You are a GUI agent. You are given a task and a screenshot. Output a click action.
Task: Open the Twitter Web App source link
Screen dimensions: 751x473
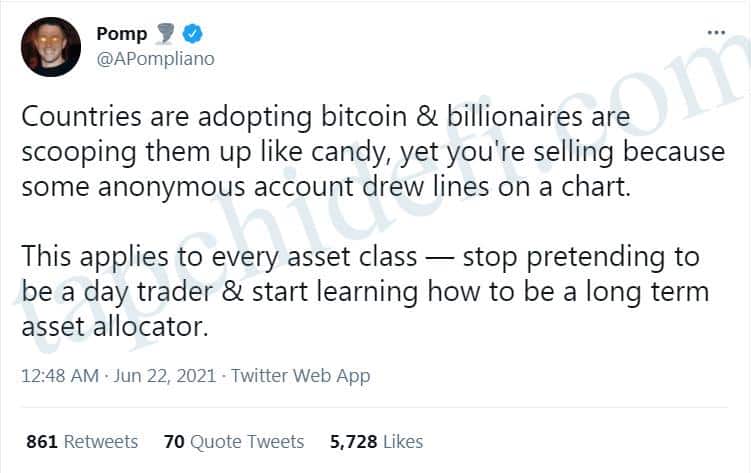[x=301, y=376]
